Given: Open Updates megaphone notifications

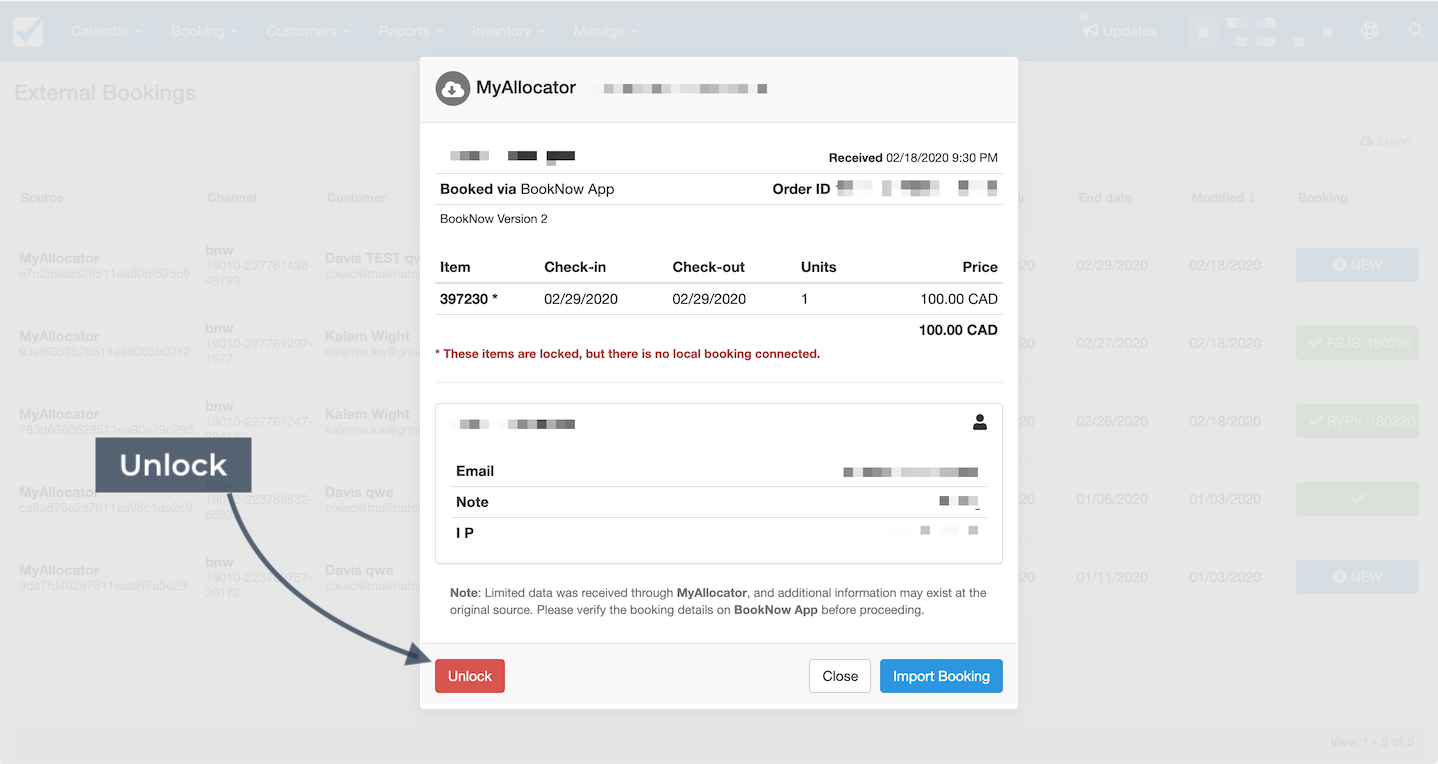Looking at the screenshot, I should click(1119, 31).
